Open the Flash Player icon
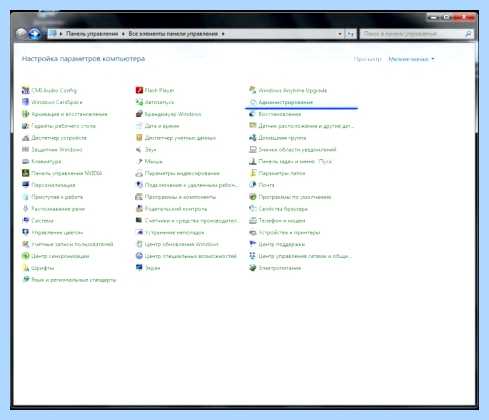489x420 pixels. coord(139,90)
